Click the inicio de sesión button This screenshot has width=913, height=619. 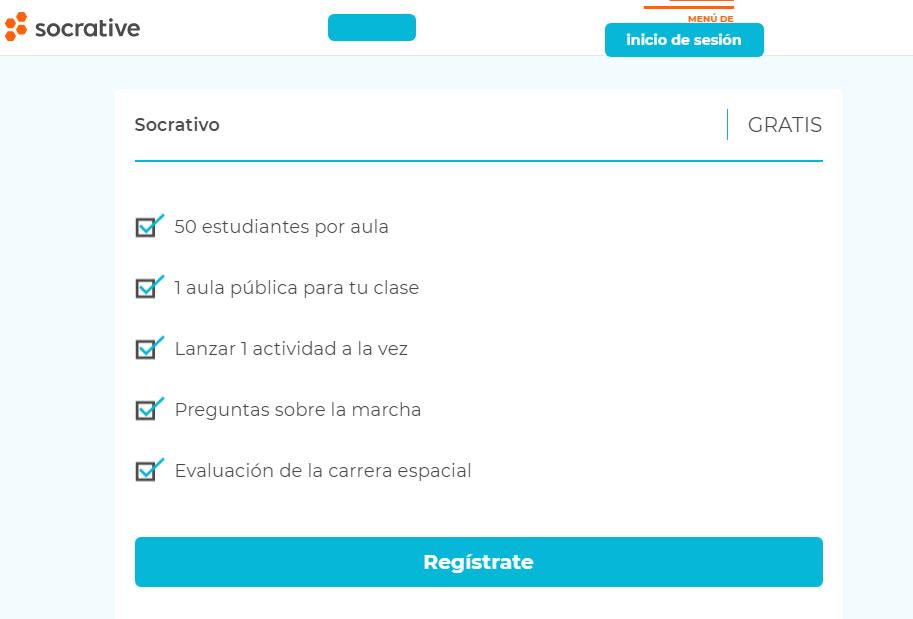(x=684, y=40)
